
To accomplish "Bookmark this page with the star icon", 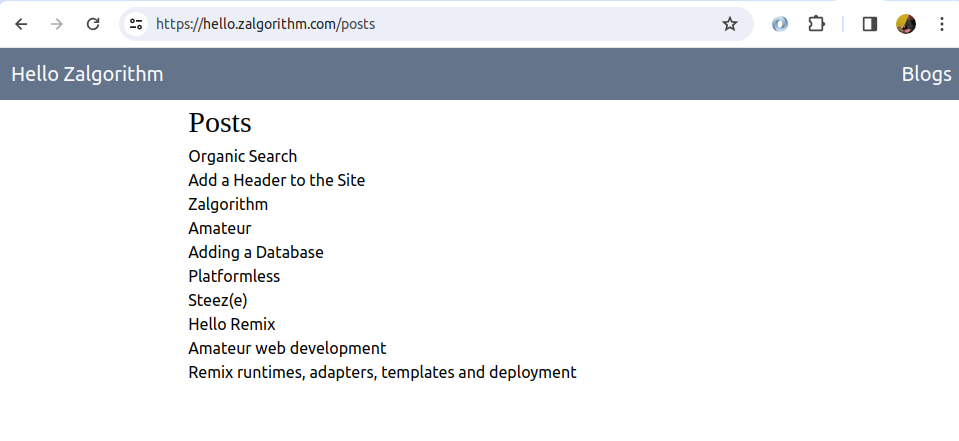I will pos(730,24).
